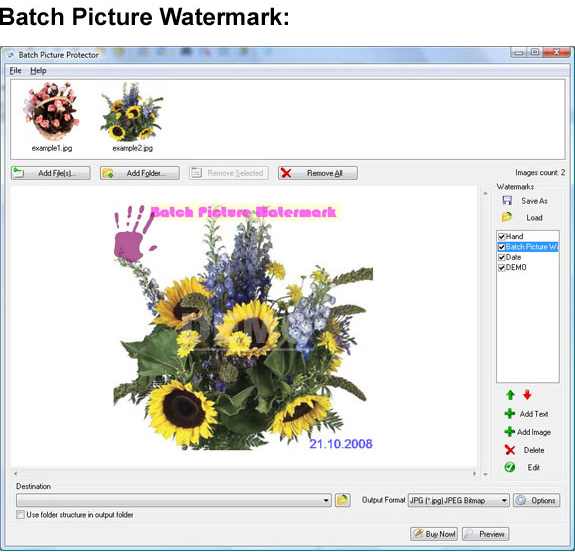Uncheck the Batch Picture W watermark checkbox
This screenshot has height=552, width=575.
coord(502,247)
